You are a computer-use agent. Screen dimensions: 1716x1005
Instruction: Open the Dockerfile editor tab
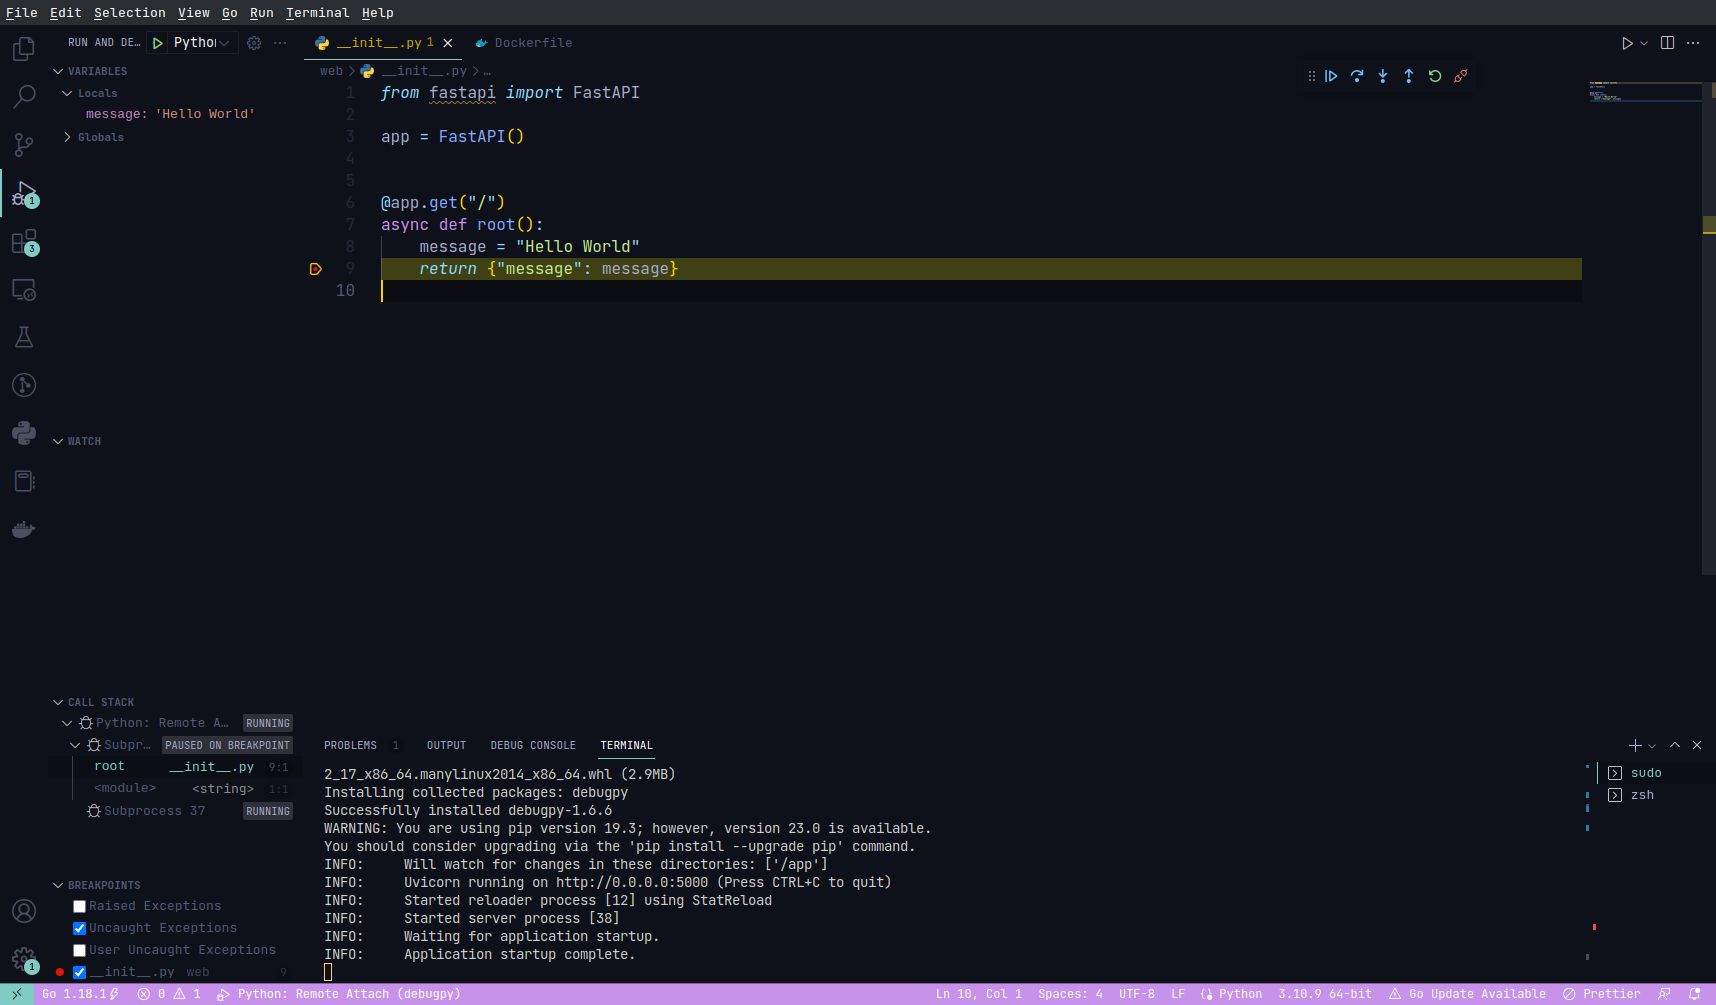(533, 43)
